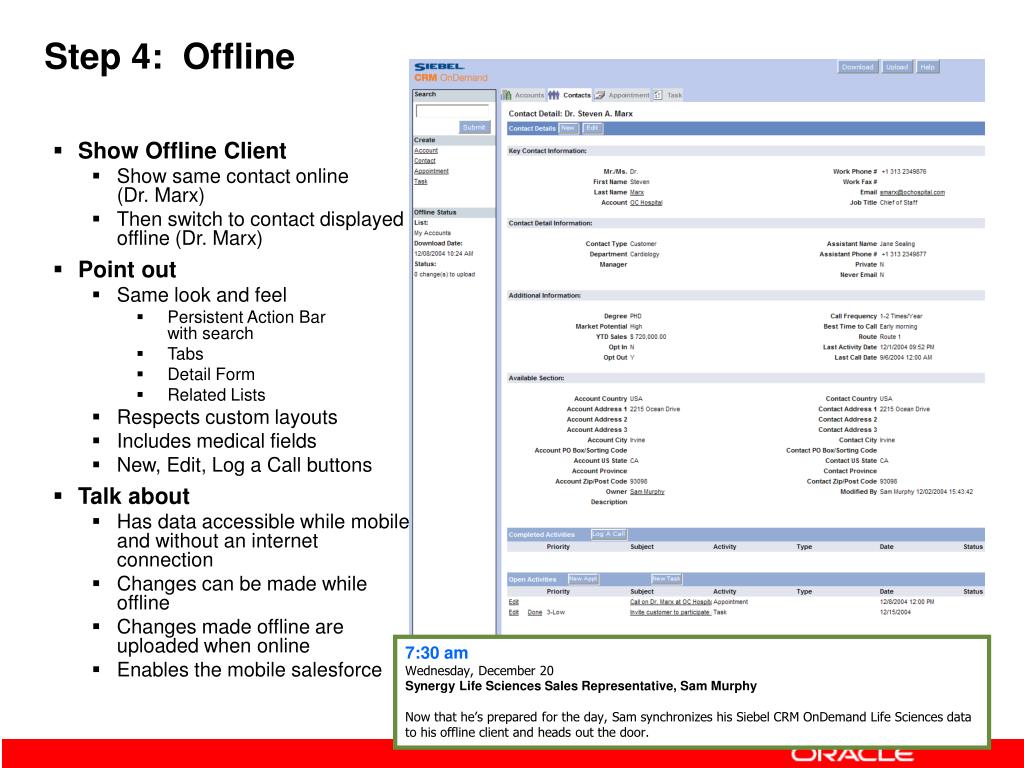This screenshot has height=768, width=1024.
Task: Click Edit button in Contact Details bar
Action: pyautogui.click(x=592, y=128)
